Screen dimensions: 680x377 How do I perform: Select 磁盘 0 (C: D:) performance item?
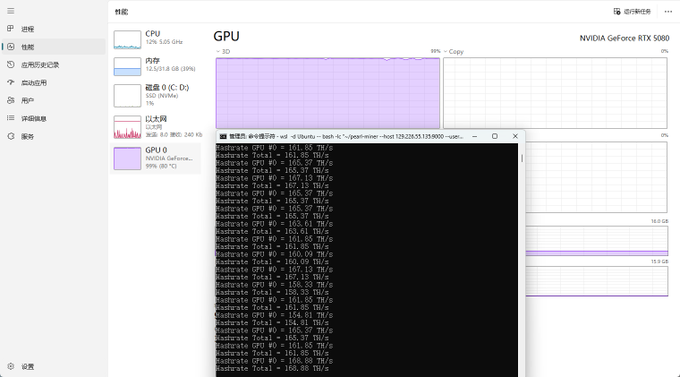click(x=156, y=95)
